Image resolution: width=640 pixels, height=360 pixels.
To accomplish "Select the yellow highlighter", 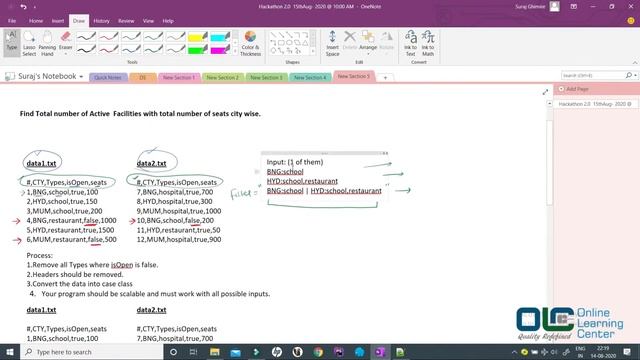I will (x=198, y=37).
